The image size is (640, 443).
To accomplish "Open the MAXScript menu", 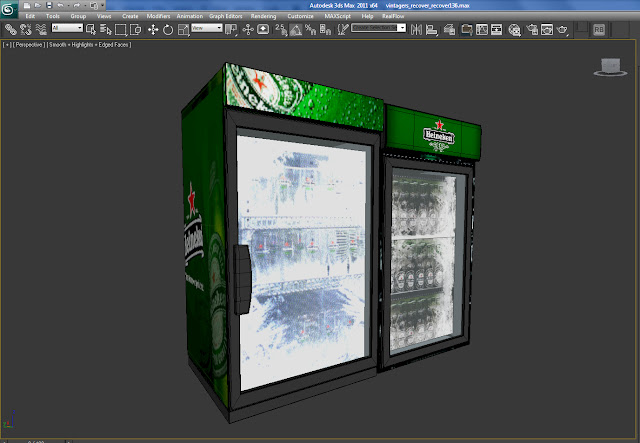I will tap(338, 16).
